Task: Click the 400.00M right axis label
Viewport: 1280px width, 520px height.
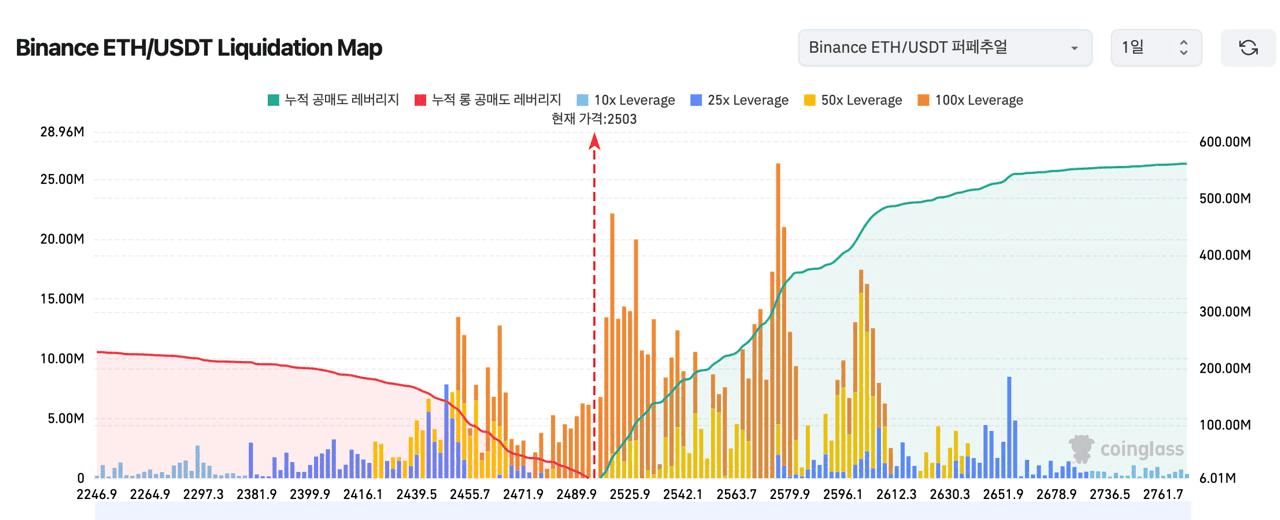Action: click(1224, 255)
